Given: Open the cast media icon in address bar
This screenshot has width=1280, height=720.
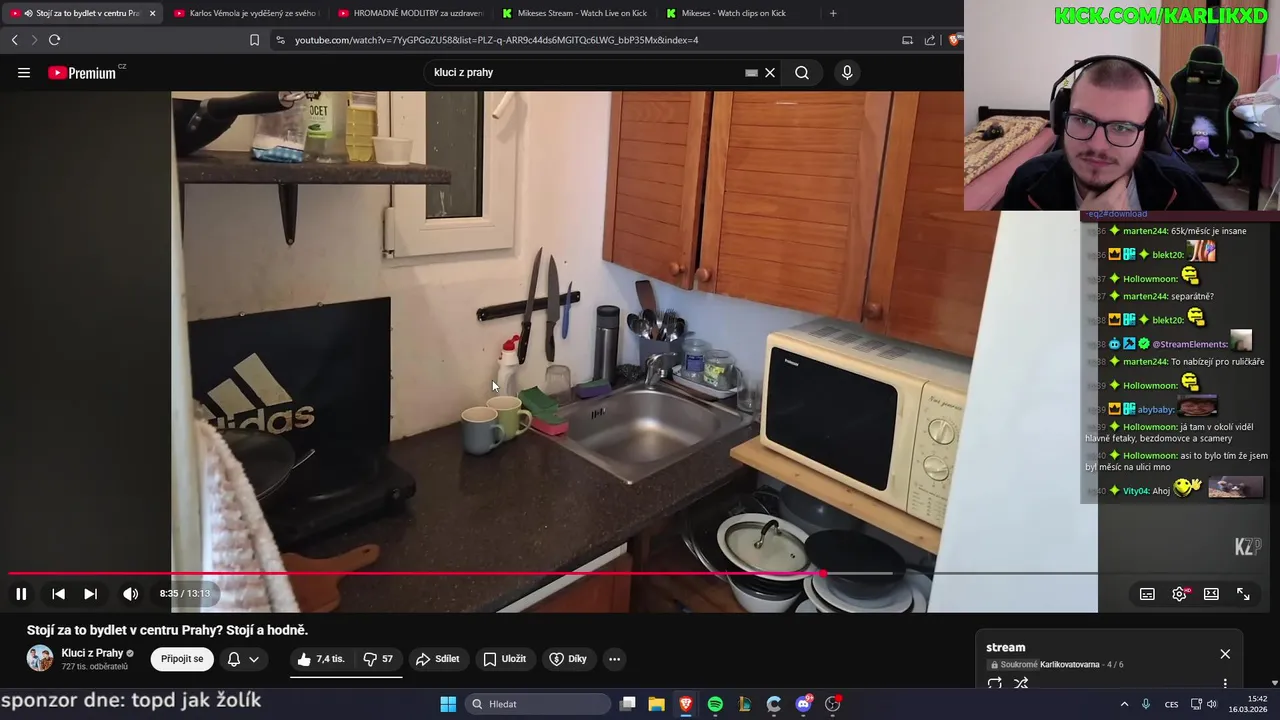Looking at the screenshot, I should [907, 40].
